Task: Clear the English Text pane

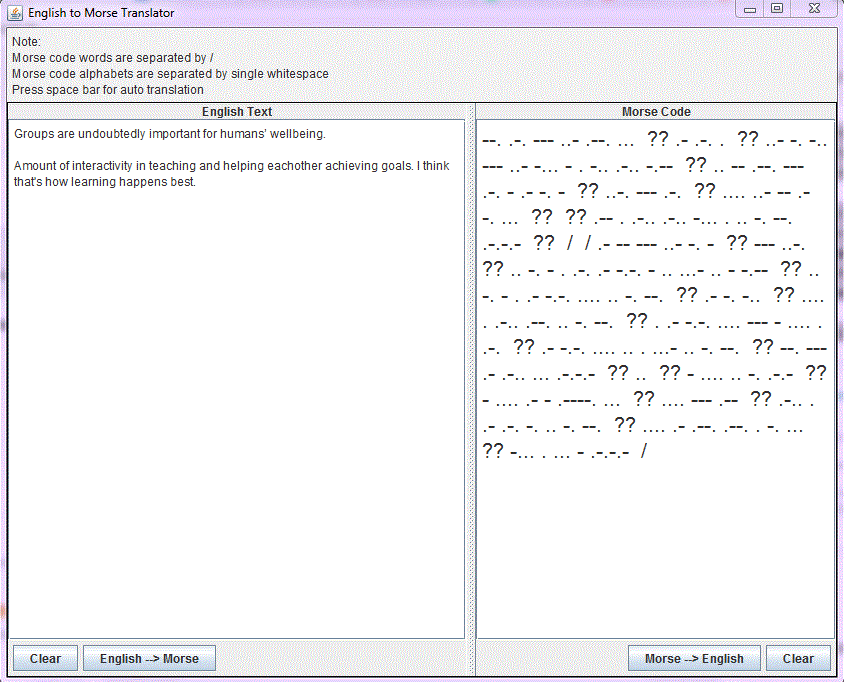Action: pos(45,658)
